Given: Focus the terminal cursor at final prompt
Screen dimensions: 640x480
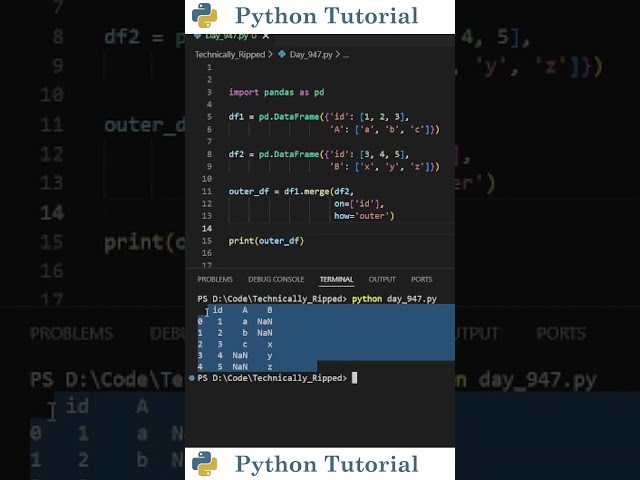Looking at the screenshot, I should (x=354, y=378).
